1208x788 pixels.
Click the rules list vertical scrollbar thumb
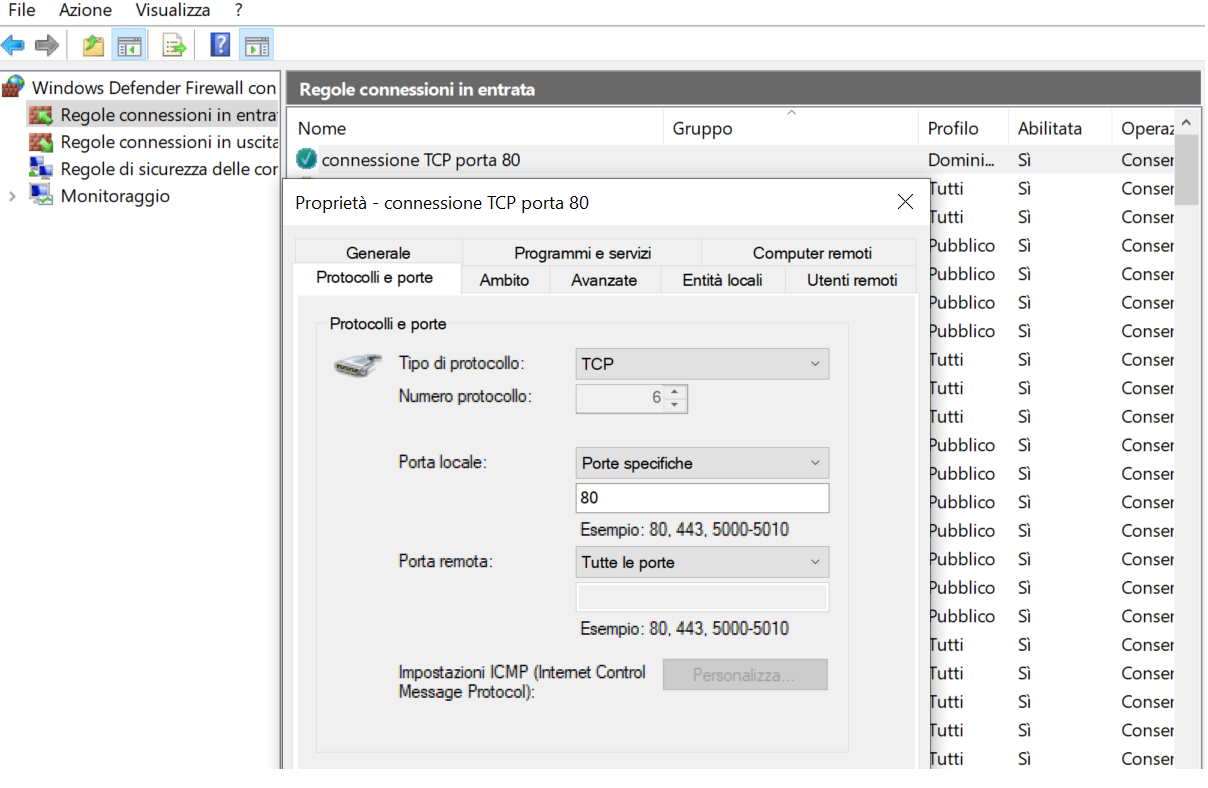1186,170
